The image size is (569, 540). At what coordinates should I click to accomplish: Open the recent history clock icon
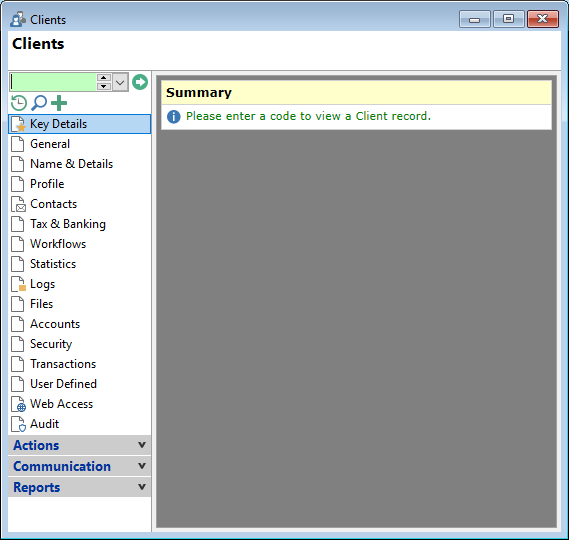[19, 103]
